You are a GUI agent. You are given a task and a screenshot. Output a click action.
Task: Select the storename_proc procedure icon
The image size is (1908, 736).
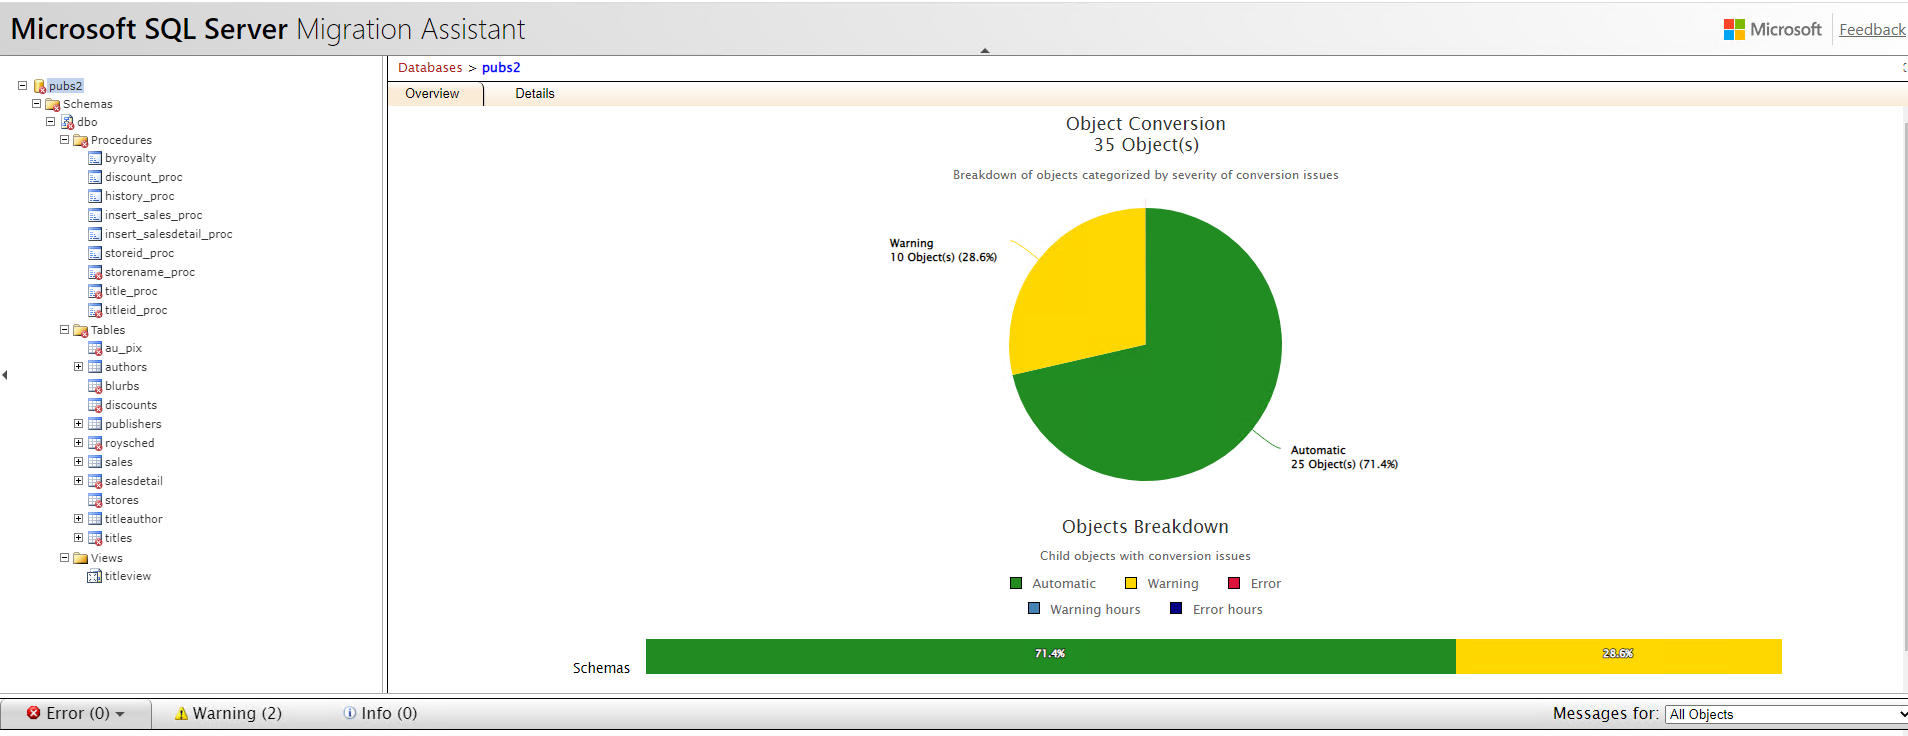95,272
